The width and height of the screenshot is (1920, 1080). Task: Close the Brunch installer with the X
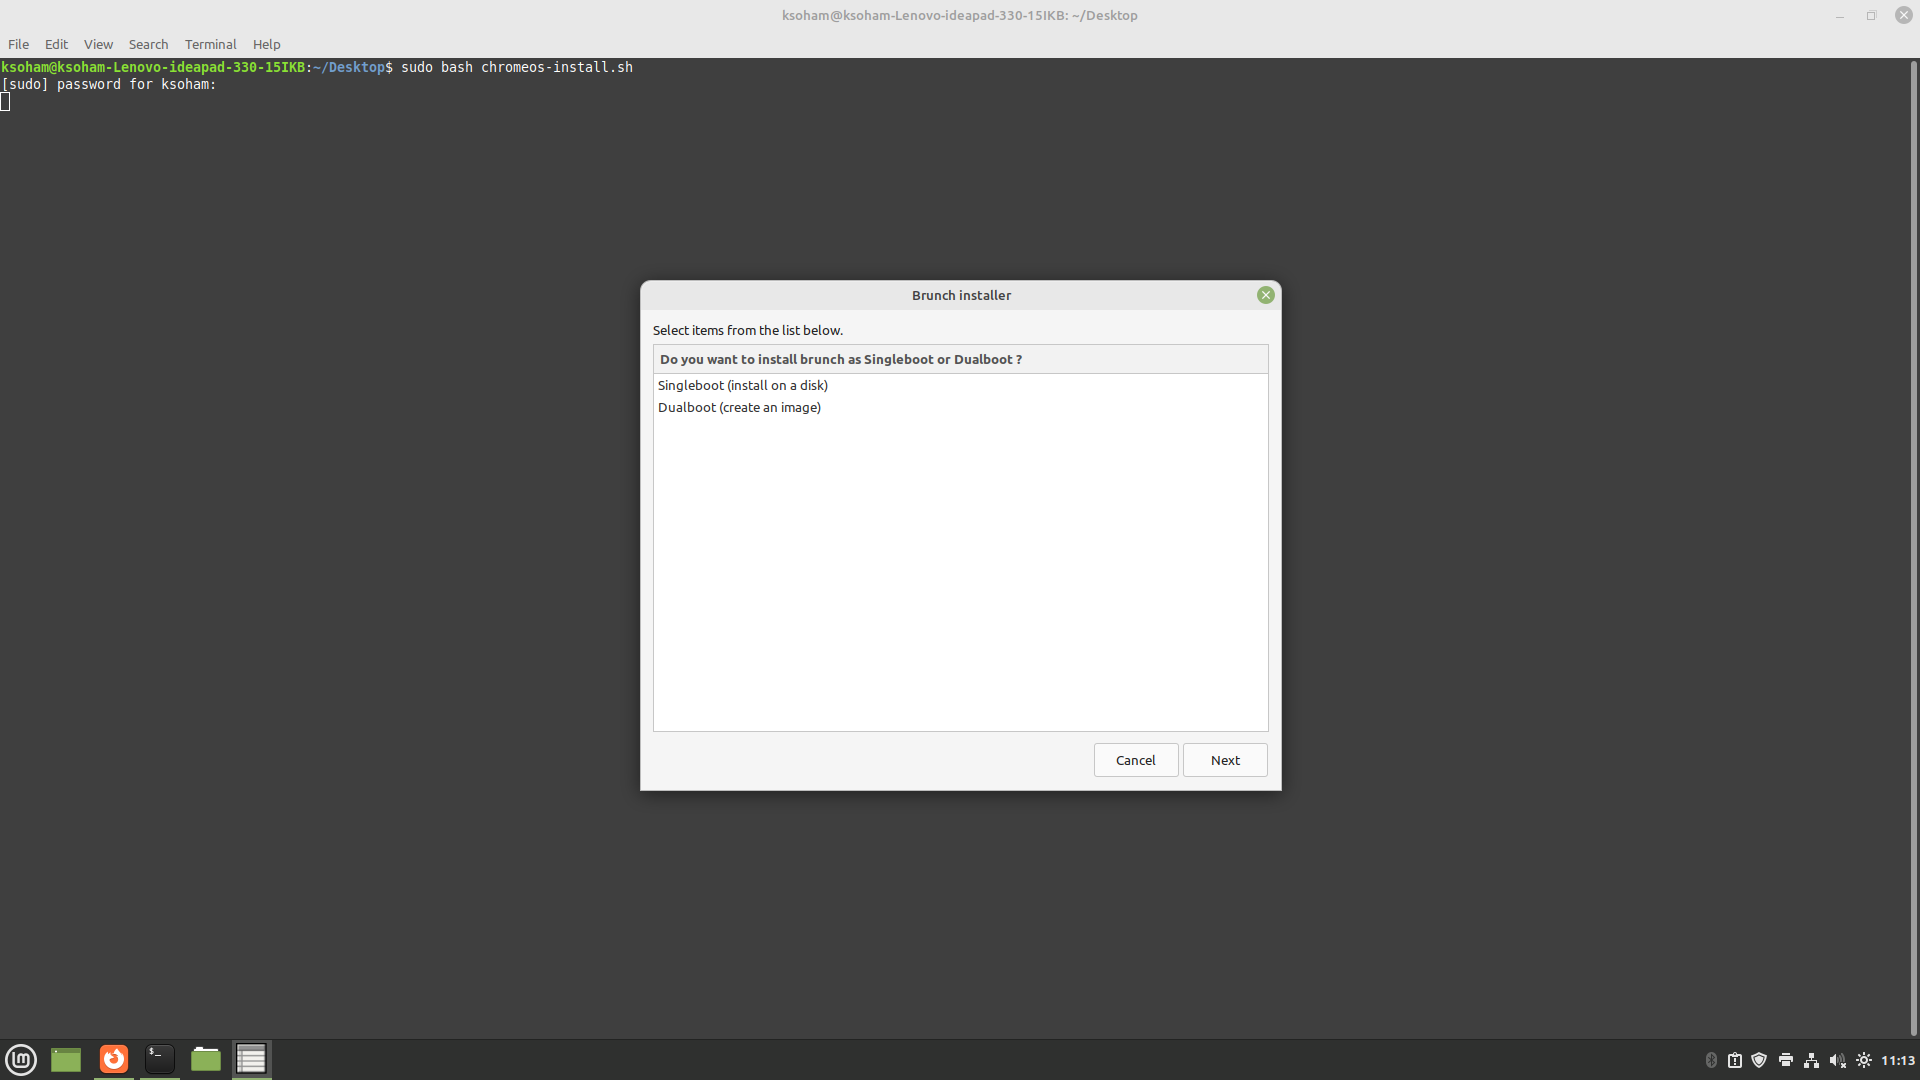[x=1265, y=295]
